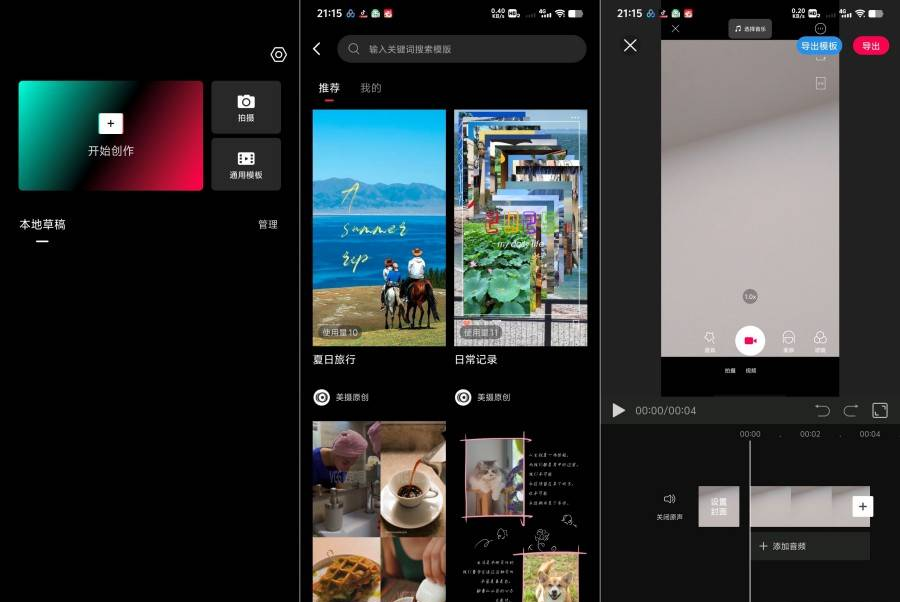The width and height of the screenshot is (900, 602).
Task: Add a clip with the white plus button
Action: [862, 506]
